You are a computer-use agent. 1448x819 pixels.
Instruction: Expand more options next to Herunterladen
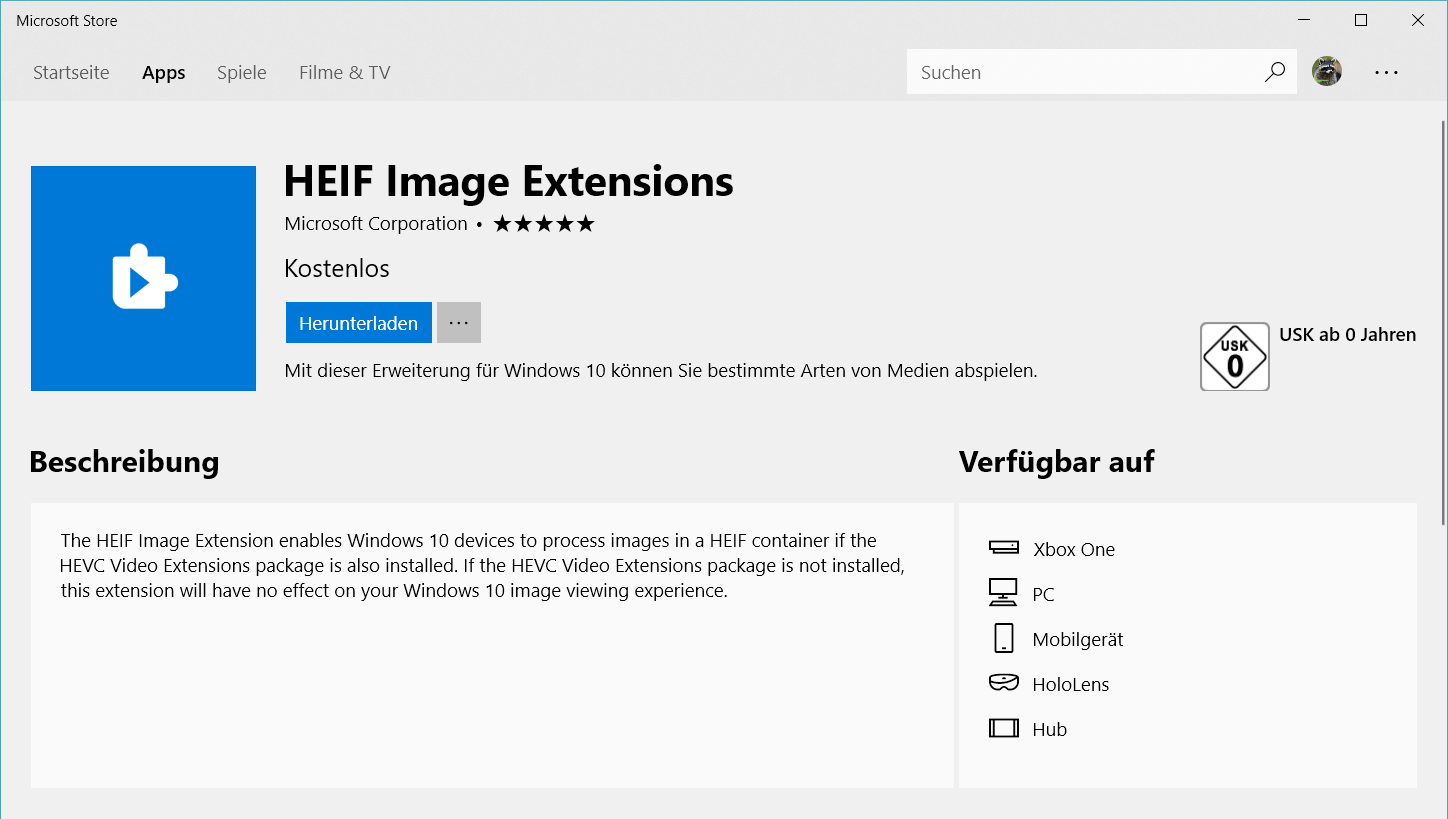(459, 323)
